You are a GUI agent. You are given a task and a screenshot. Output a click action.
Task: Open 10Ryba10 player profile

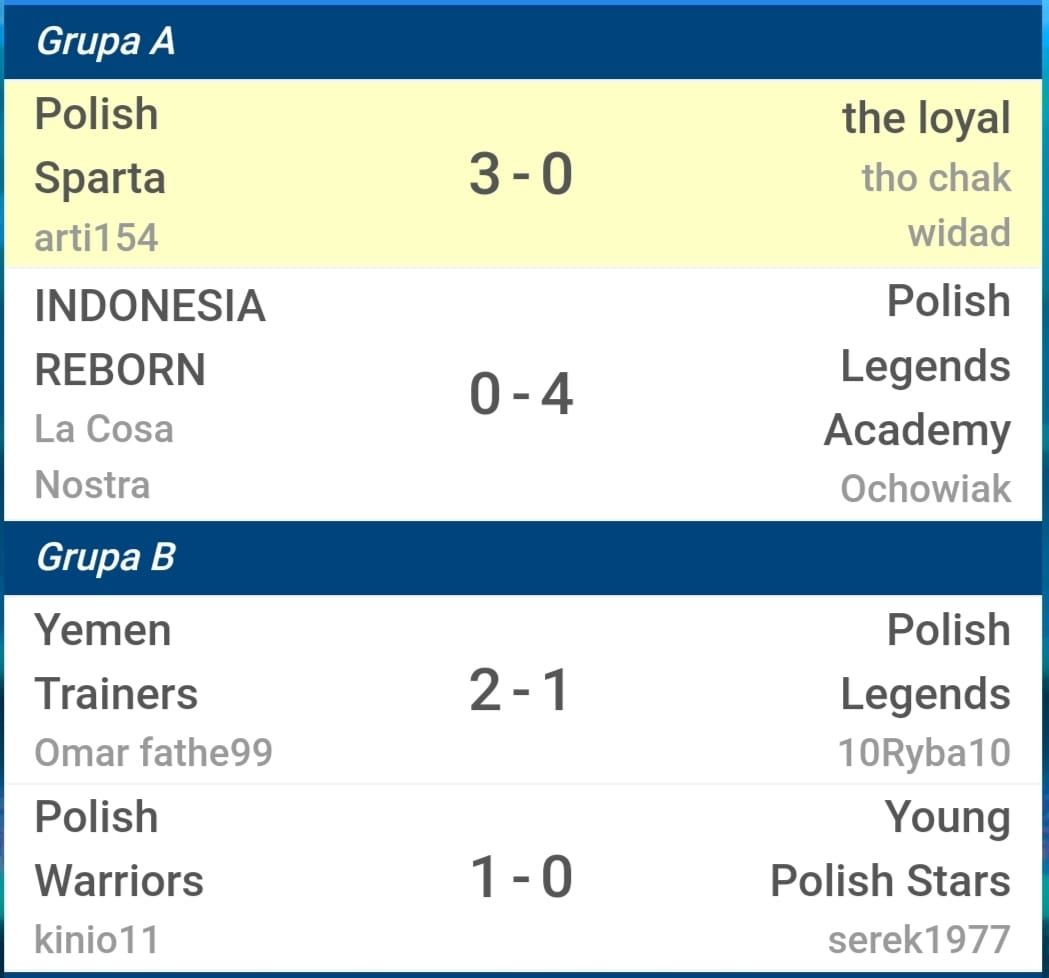(x=925, y=753)
